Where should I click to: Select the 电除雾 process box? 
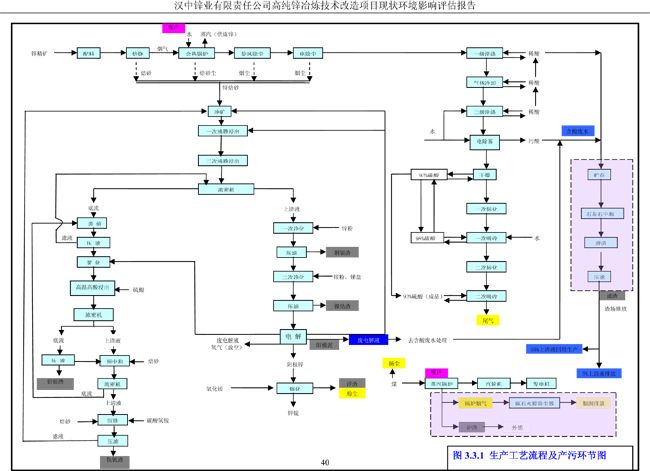coord(486,142)
